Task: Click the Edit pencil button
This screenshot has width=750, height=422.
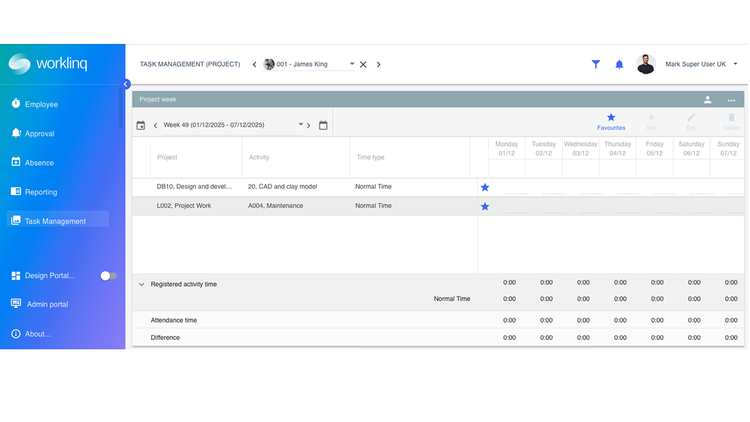Action: pyautogui.click(x=691, y=122)
